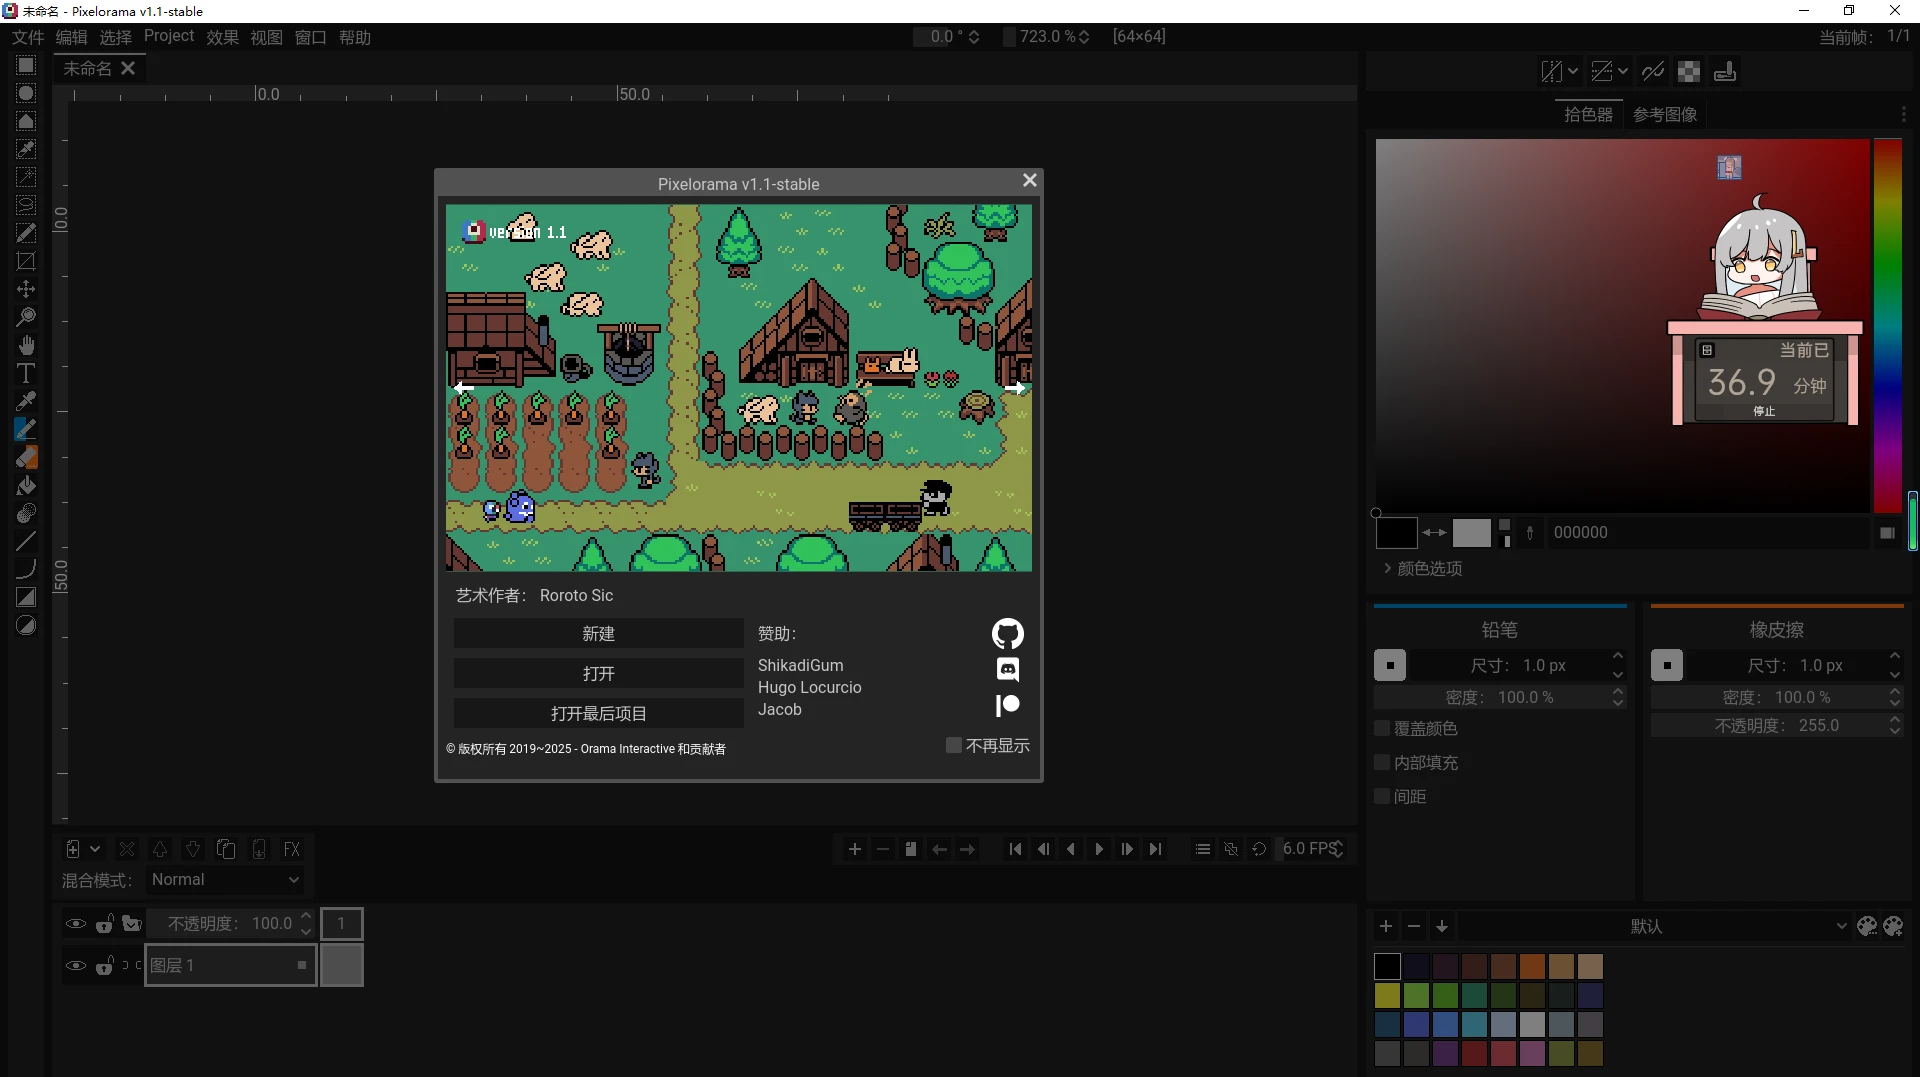Image resolution: width=1920 pixels, height=1077 pixels.
Task: Play animation forward
Action: coord(1099,849)
